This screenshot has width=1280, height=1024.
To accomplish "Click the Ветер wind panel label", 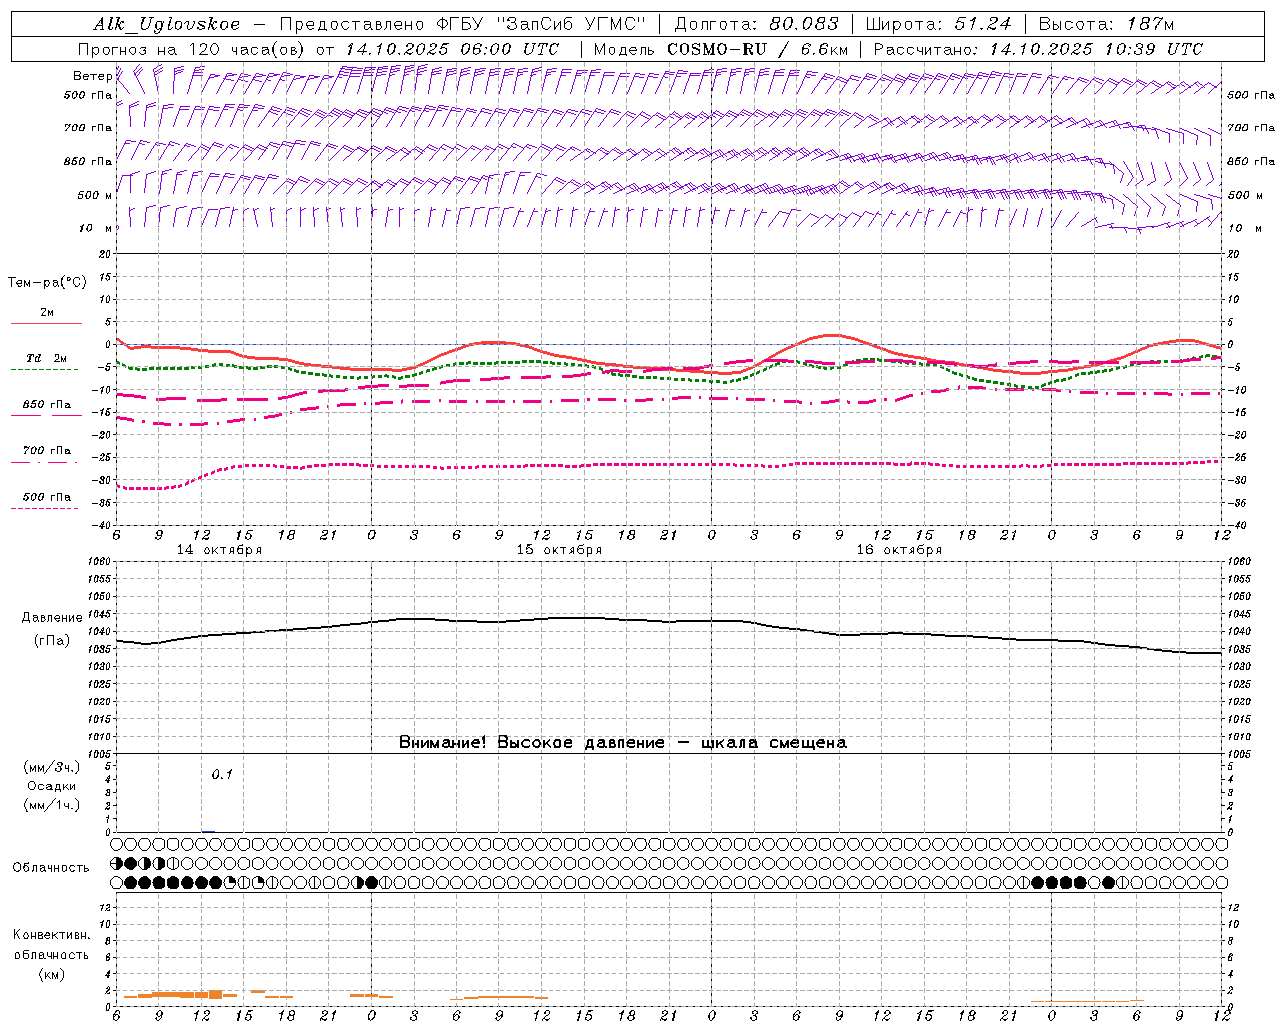I will 92,76.
